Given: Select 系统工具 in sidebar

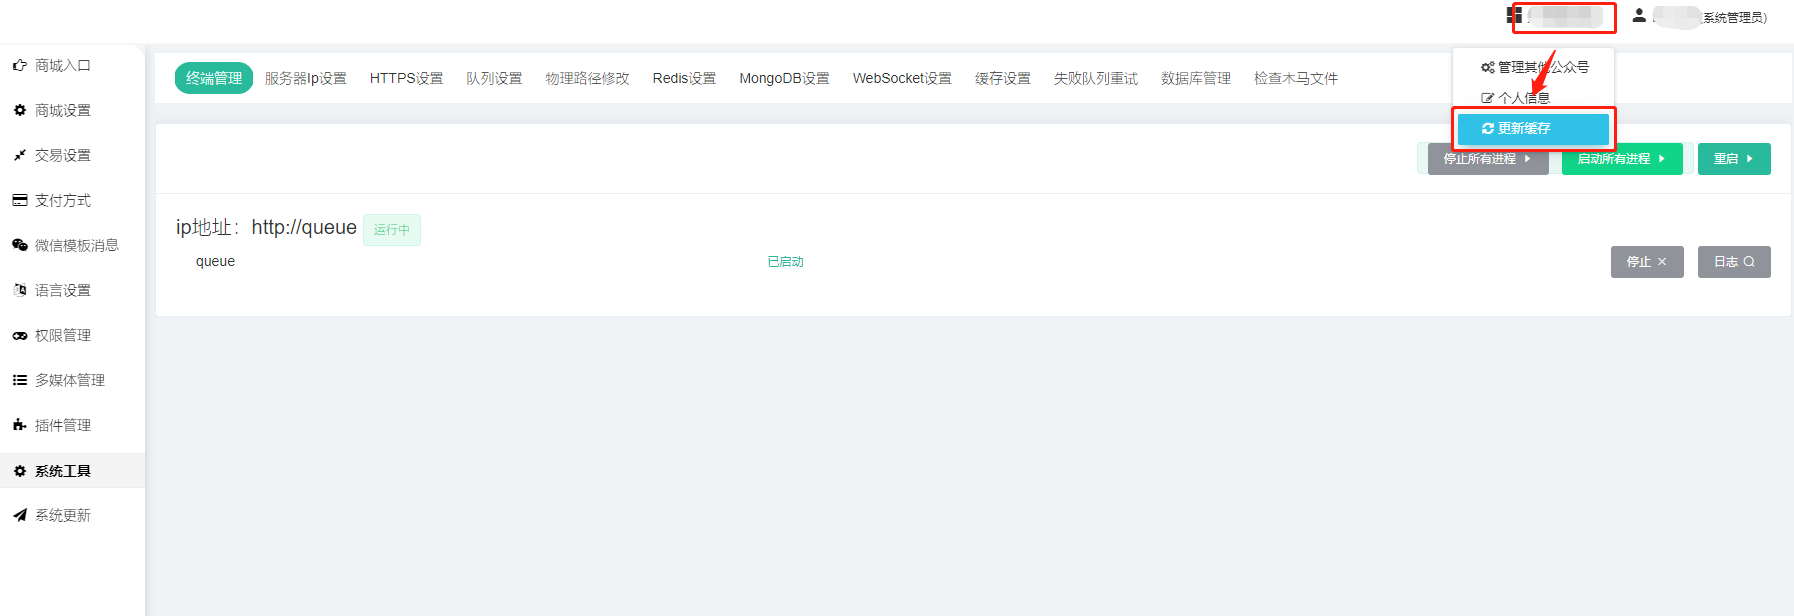Looking at the screenshot, I should coord(72,471).
